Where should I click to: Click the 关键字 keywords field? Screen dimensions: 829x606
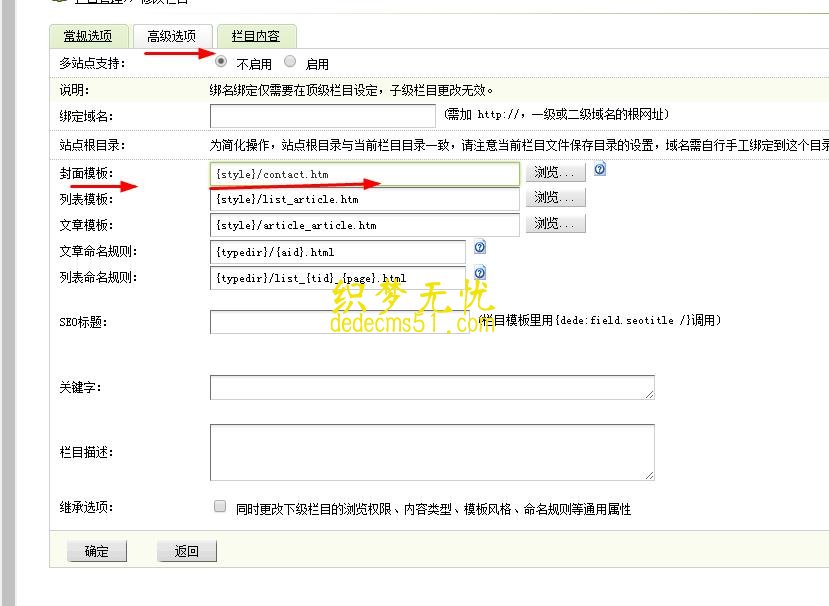click(x=430, y=386)
